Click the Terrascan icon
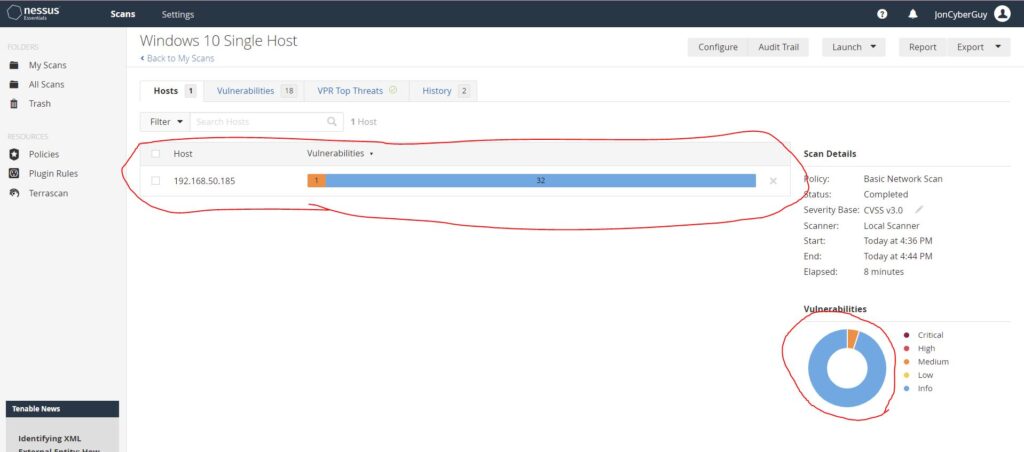Screen dimensions: 1024x452 click(14, 193)
